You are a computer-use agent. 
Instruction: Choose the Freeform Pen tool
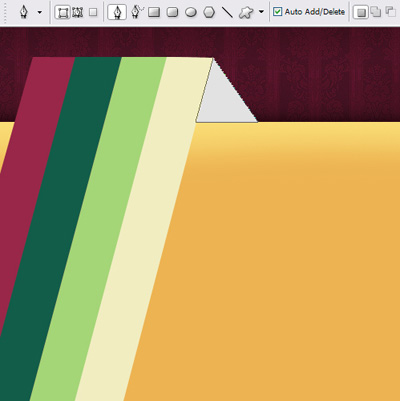pyautogui.click(x=137, y=12)
